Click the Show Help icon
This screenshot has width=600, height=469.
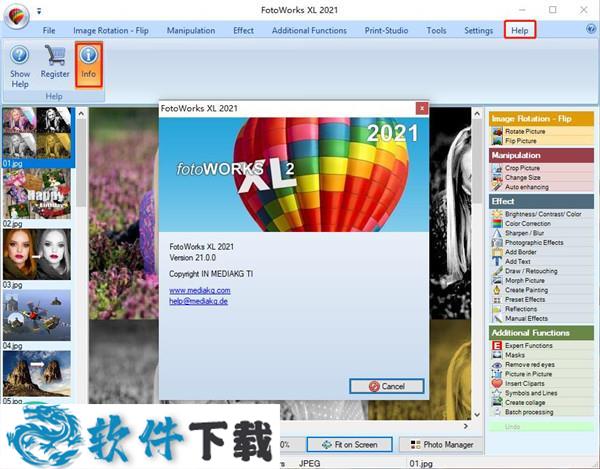(x=19, y=62)
